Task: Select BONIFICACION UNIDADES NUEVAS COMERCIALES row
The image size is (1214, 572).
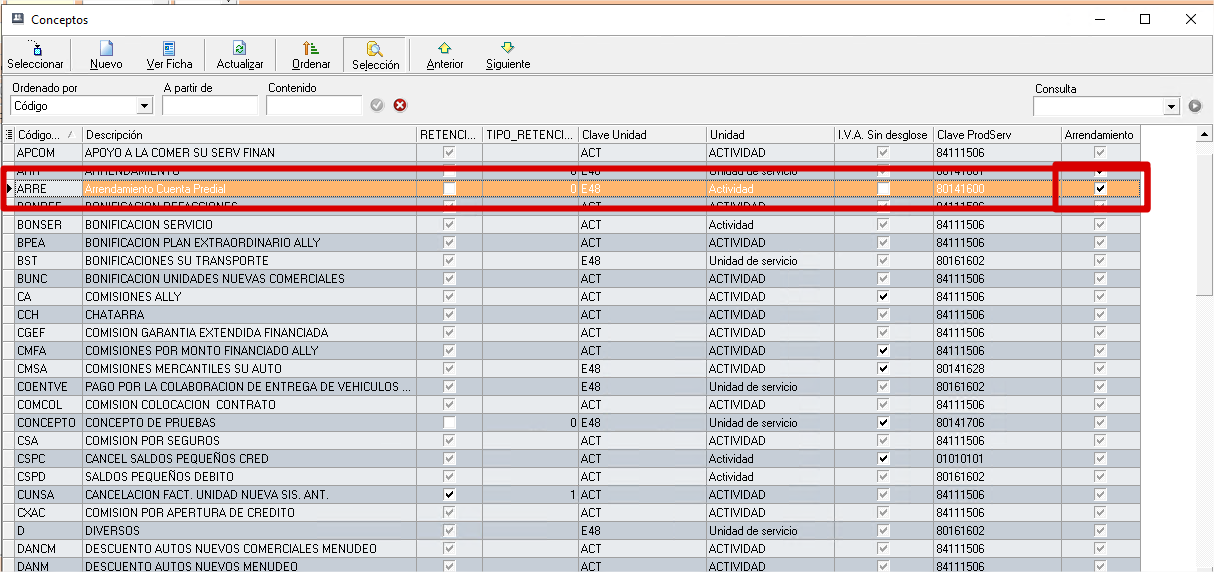Action: tap(572, 278)
